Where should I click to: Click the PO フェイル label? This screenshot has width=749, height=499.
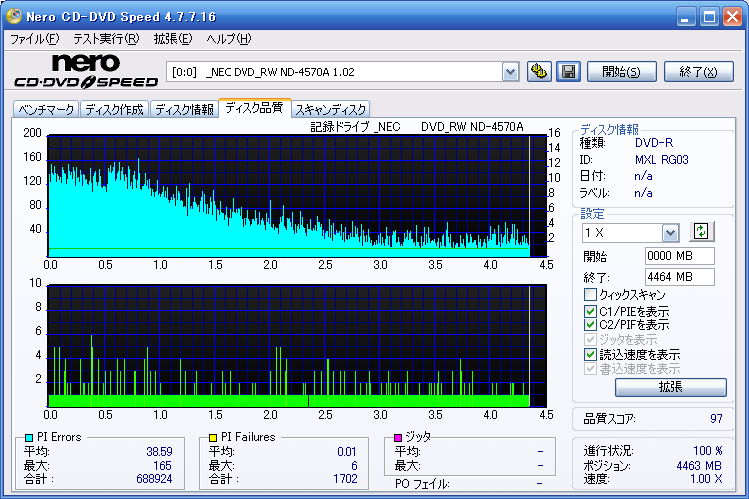click(x=422, y=484)
